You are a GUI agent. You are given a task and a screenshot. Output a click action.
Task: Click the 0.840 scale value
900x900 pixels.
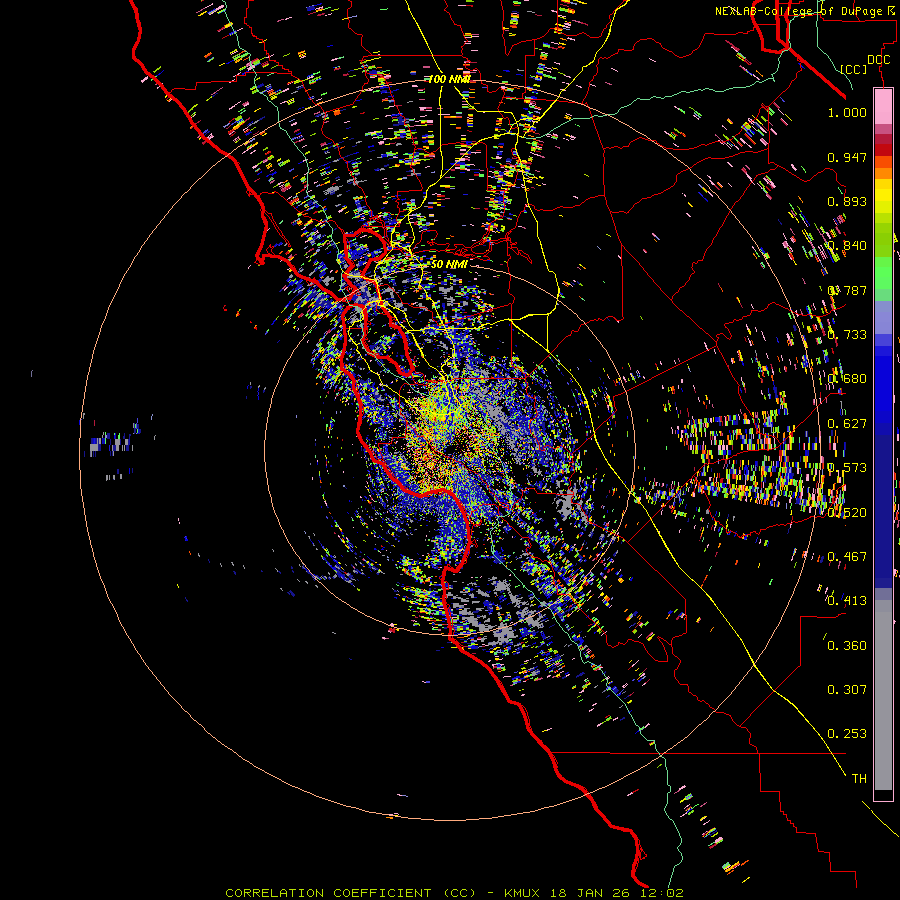point(847,246)
